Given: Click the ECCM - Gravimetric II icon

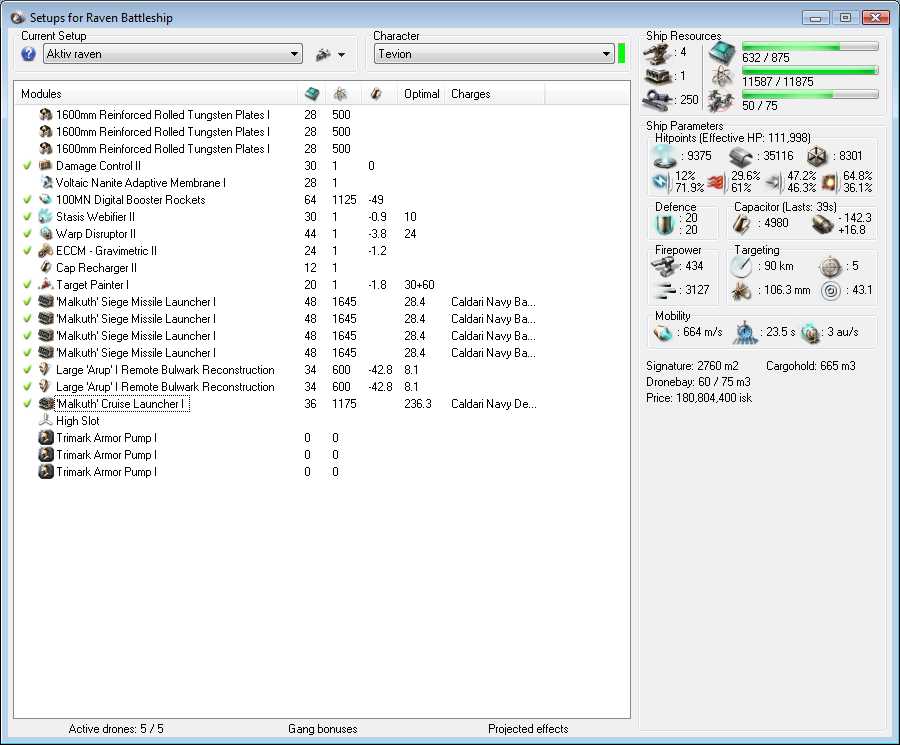Looking at the screenshot, I should click(45, 251).
